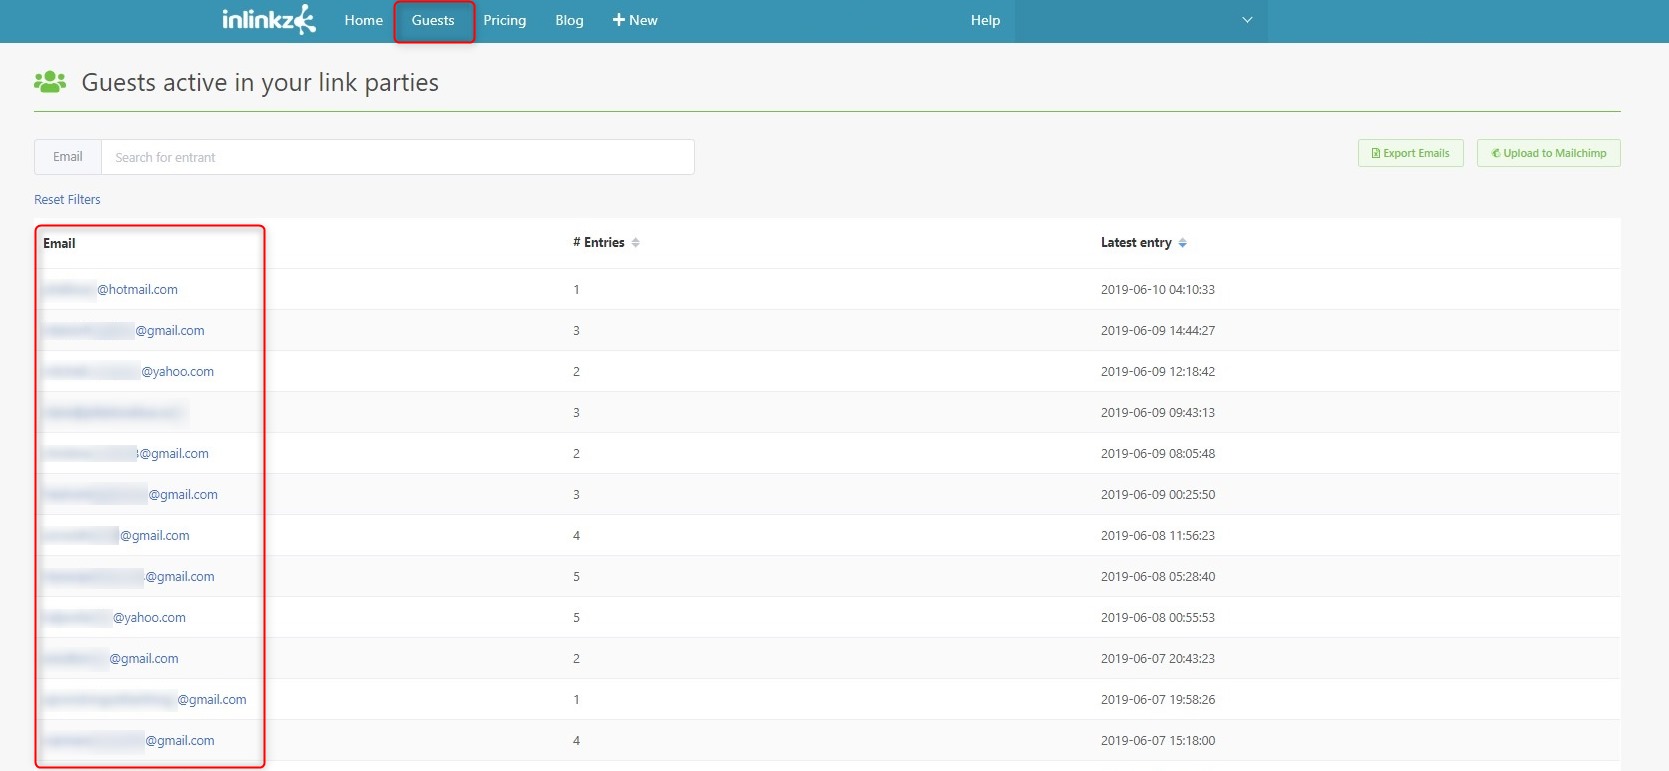Select timestamp 2019-06-09 08:05:48
This screenshot has width=1669, height=771.
[1158, 454]
